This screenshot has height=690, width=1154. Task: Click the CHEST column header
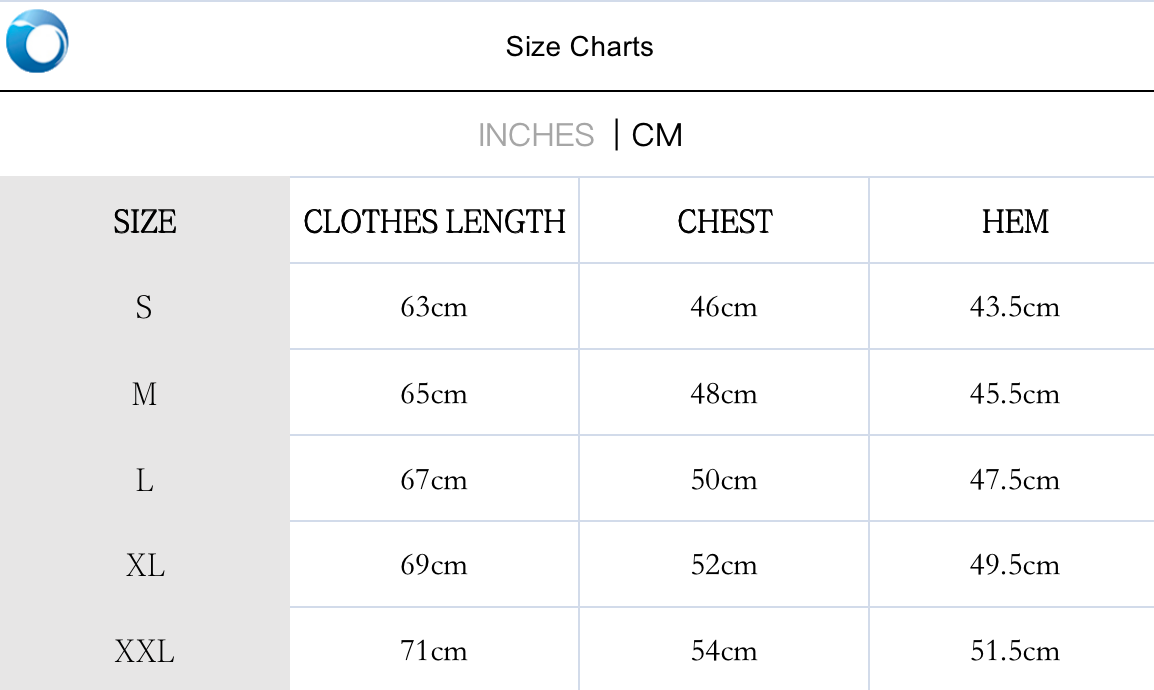coord(724,221)
